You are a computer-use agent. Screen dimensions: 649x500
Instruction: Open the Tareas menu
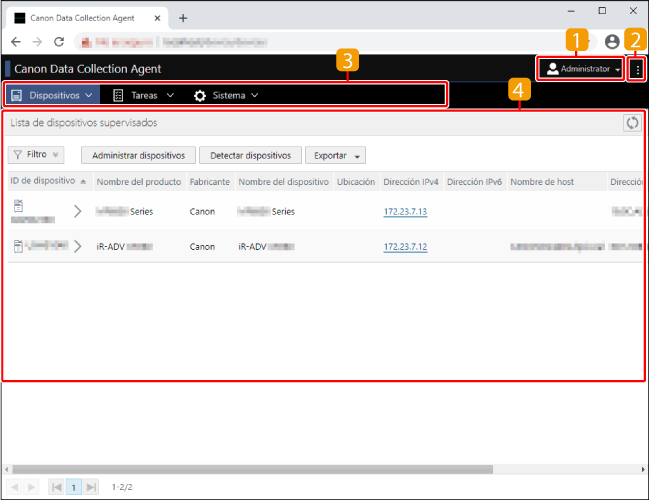(x=143, y=95)
